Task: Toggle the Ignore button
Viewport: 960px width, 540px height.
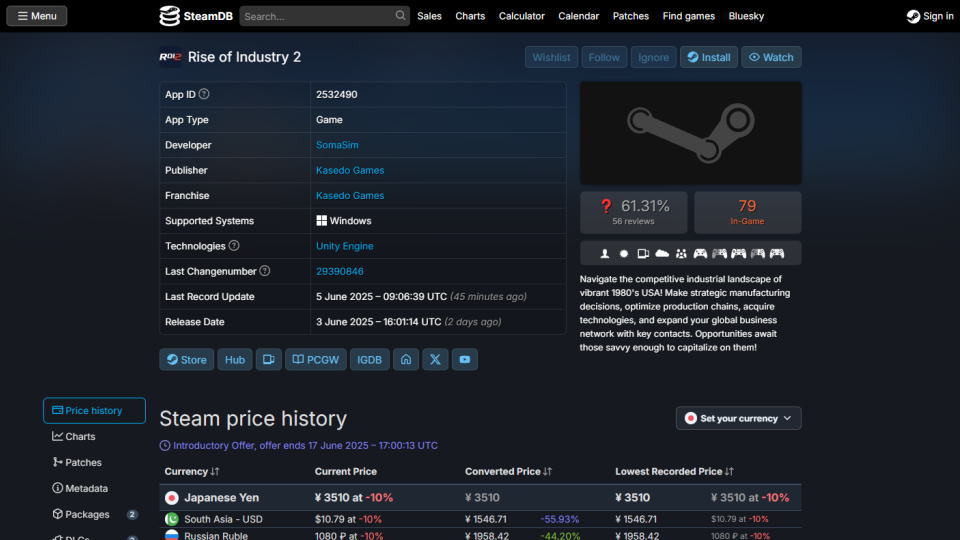Action: (653, 57)
